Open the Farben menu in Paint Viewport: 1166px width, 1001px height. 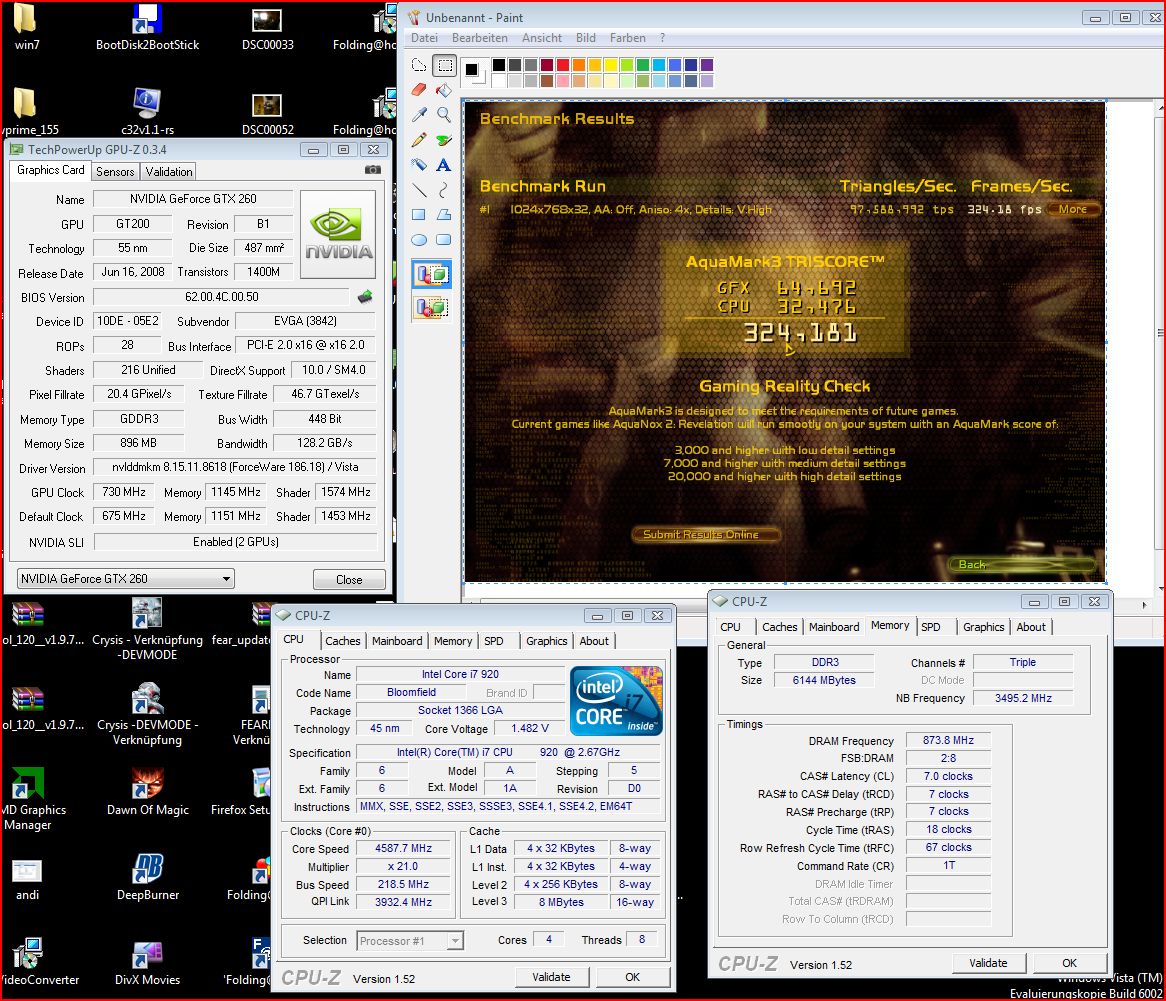pyautogui.click(x=628, y=38)
